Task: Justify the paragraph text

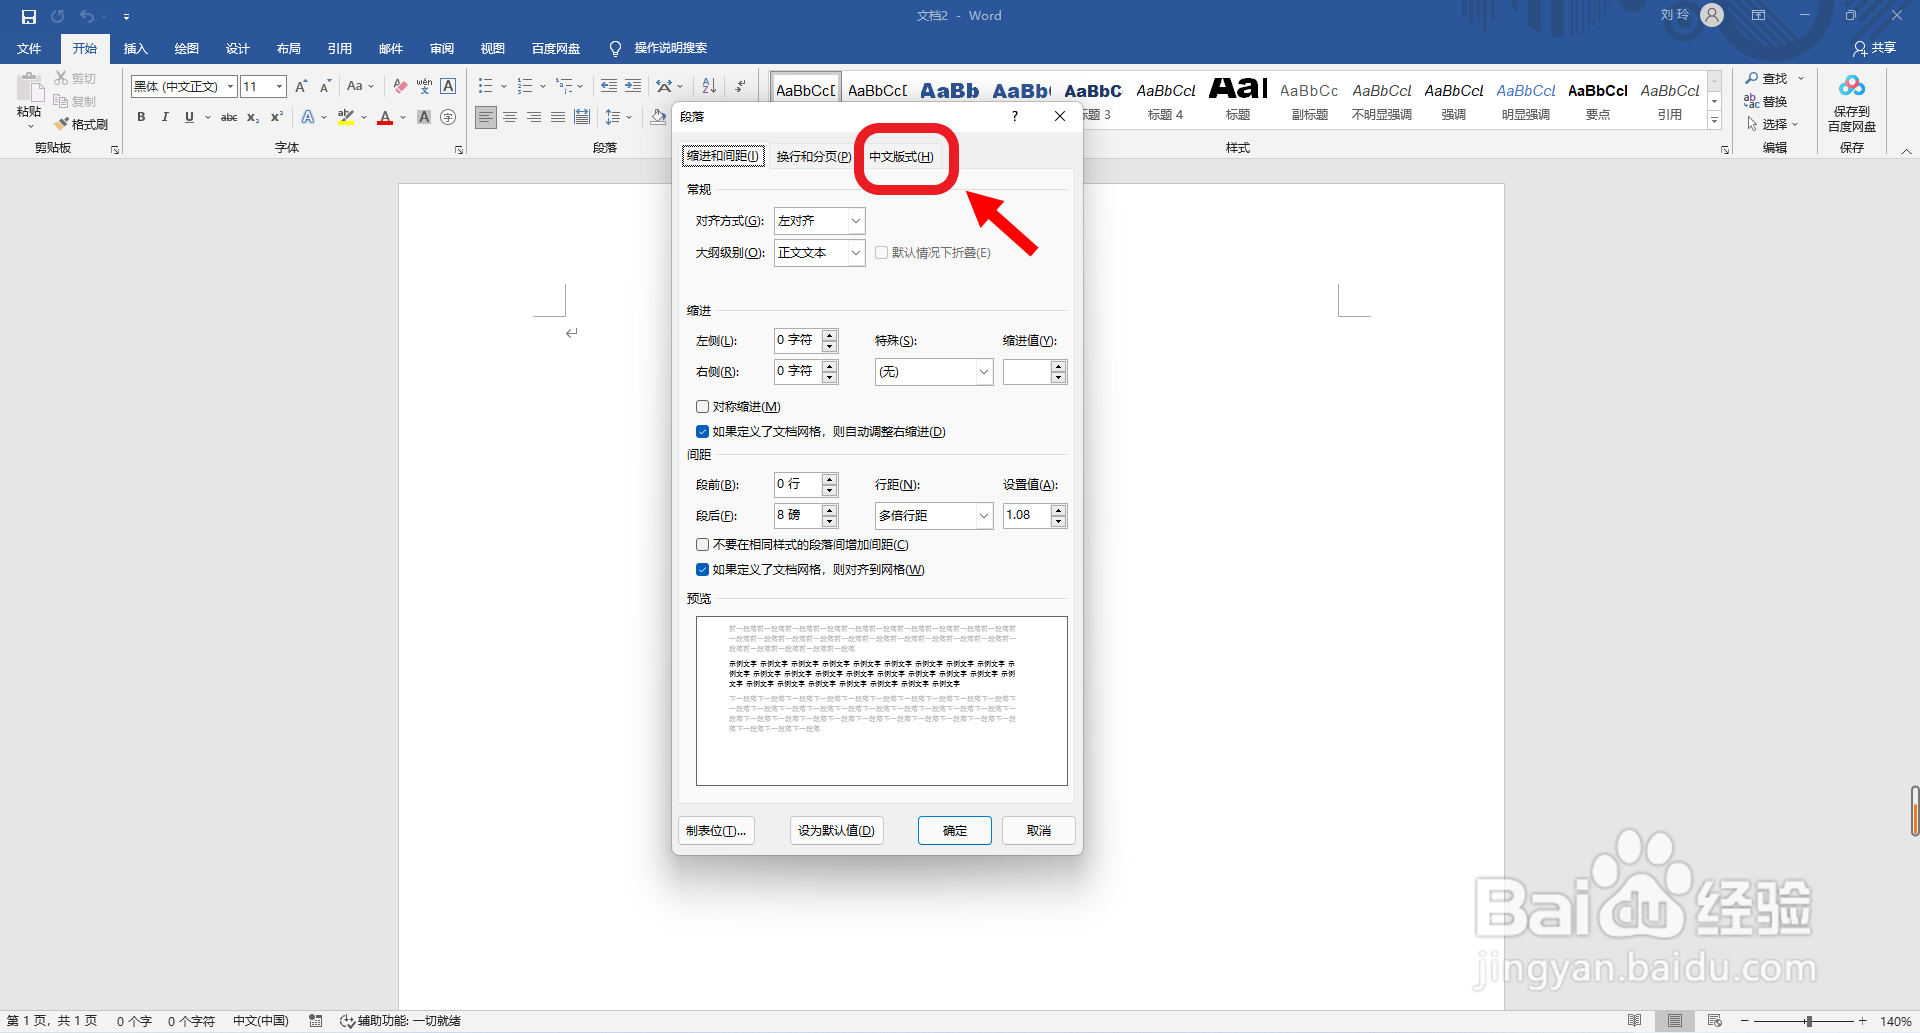Action: pos(558,118)
